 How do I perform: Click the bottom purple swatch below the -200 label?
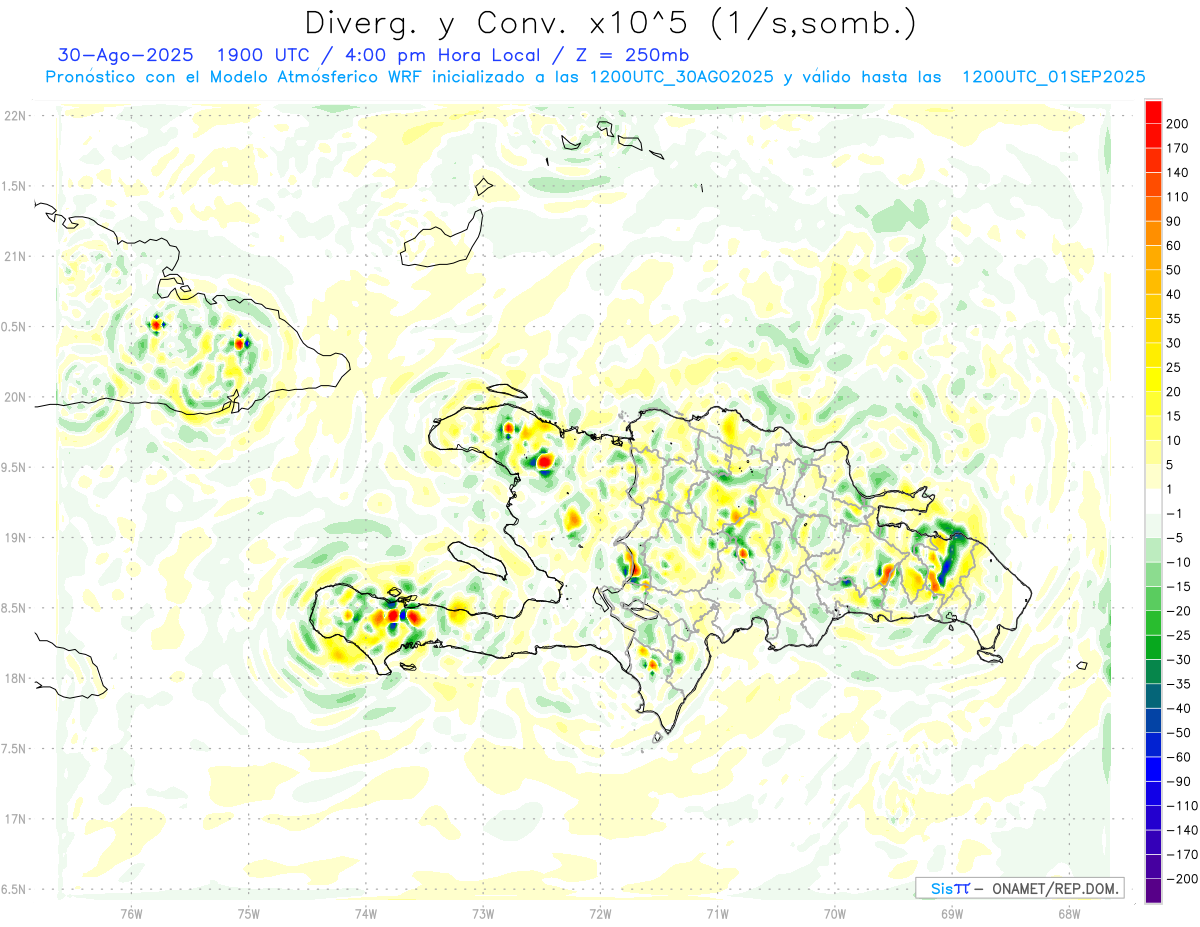pyautogui.click(x=1153, y=891)
